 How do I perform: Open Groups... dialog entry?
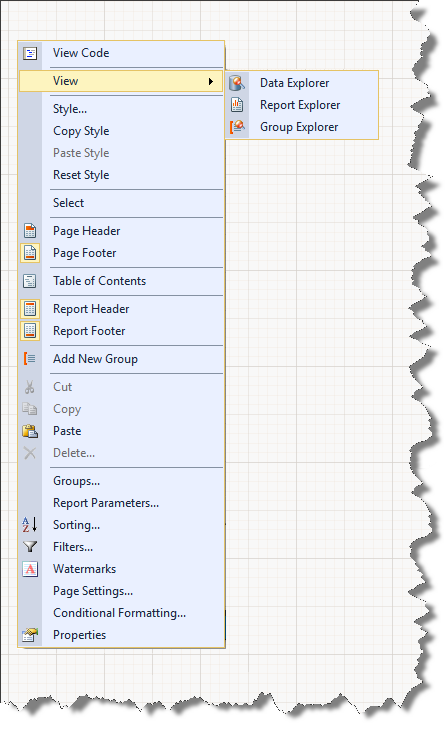[x=76, y=481]
